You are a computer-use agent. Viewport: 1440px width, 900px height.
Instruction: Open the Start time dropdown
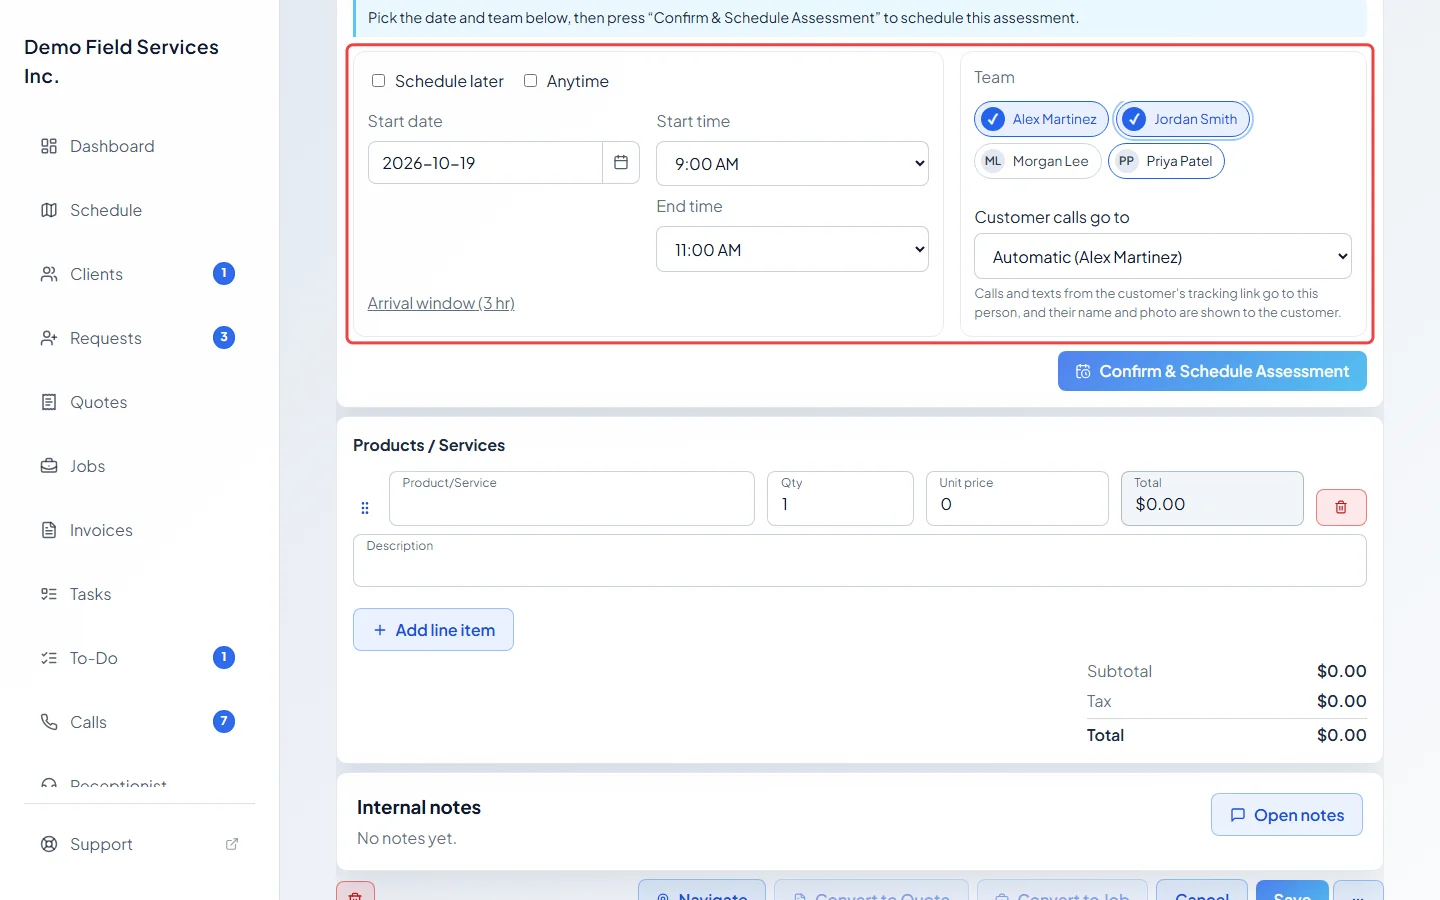click(x=792, y=164)
